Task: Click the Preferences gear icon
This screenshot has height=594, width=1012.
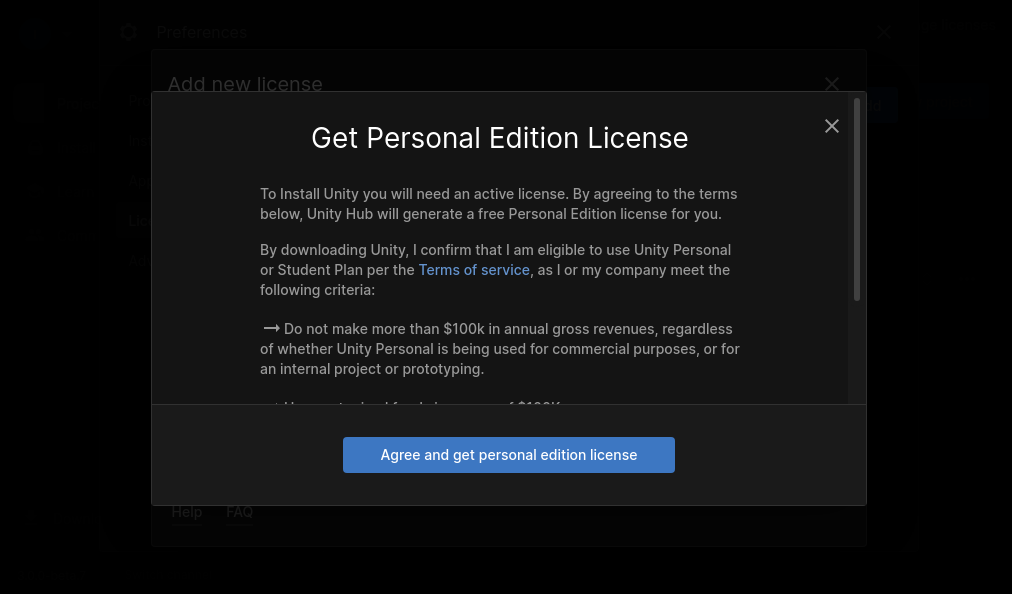Action: (128, 32)
